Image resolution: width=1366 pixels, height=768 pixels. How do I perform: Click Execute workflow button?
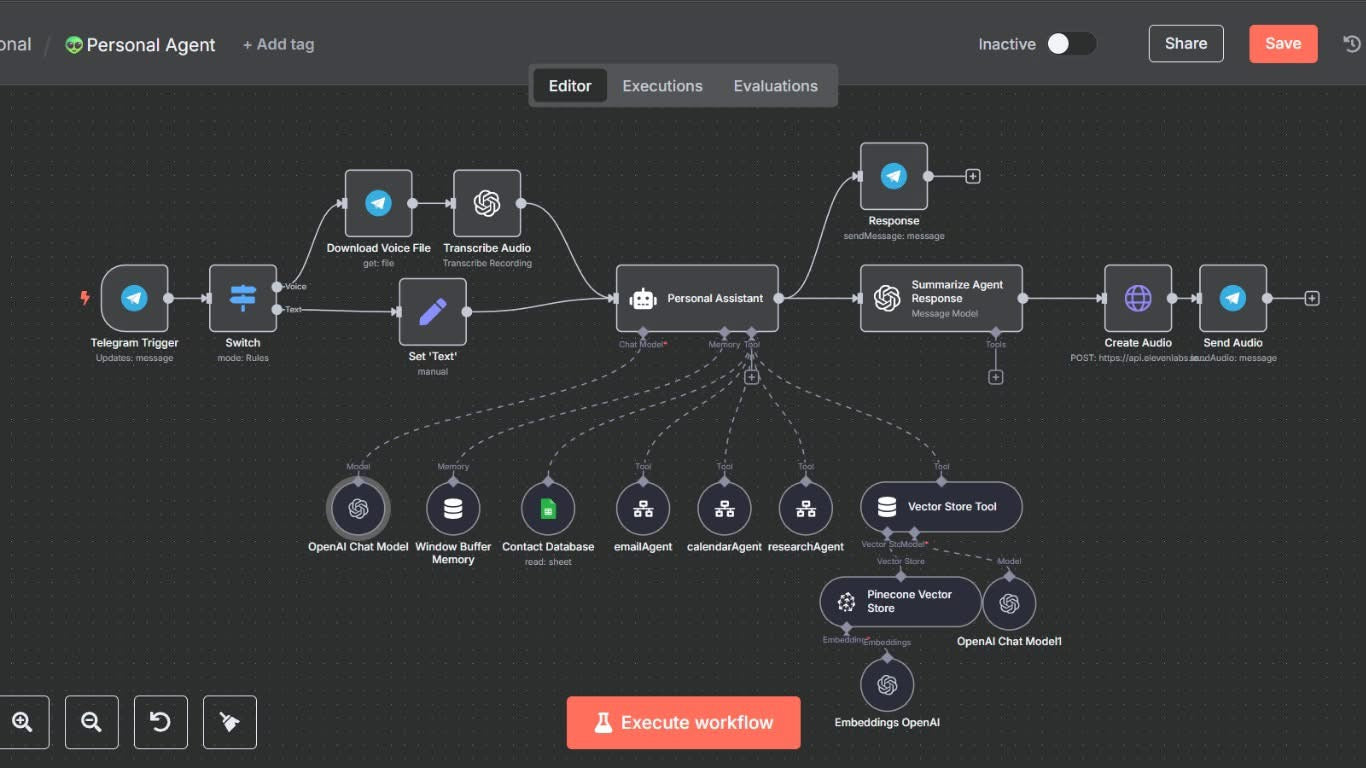(684, 723)
